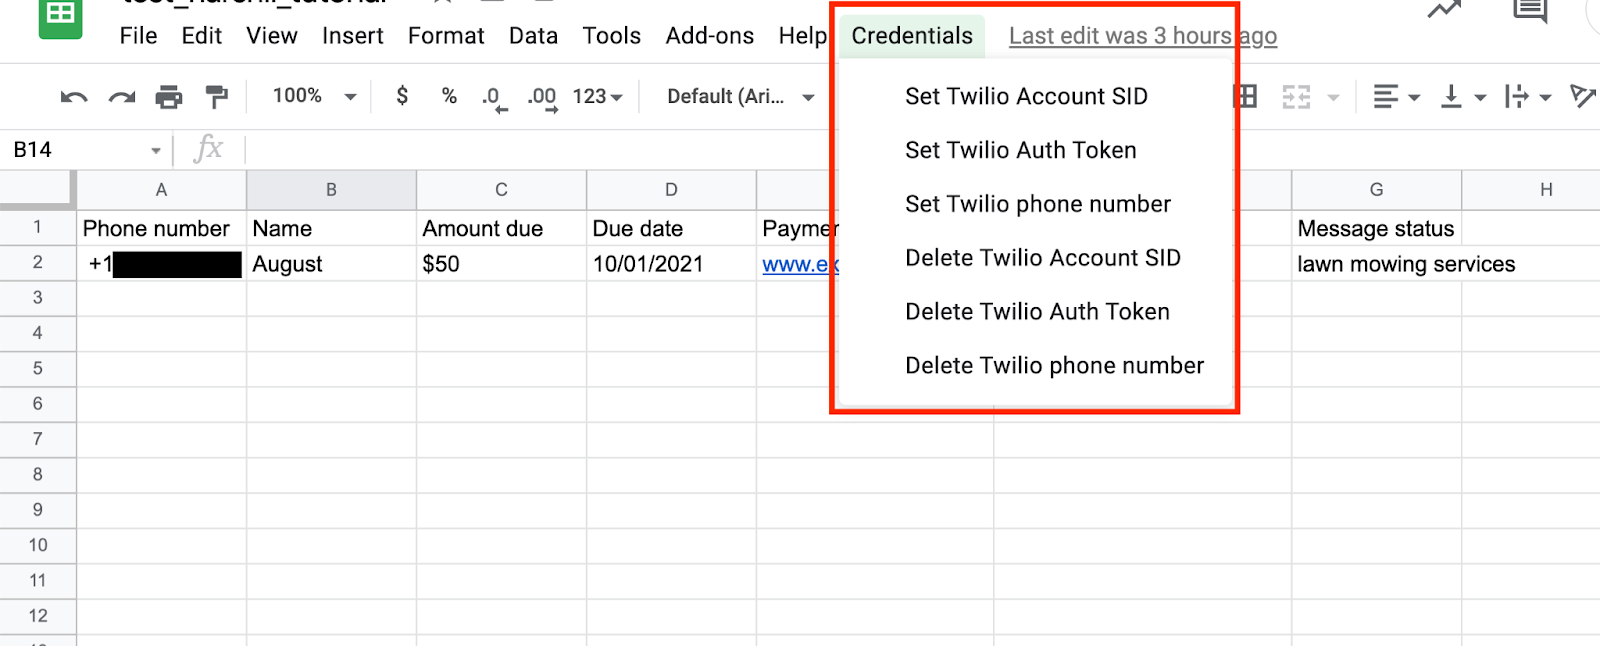Select the Paint format roller icon
Screen dimensions: 1600x646
216,97
